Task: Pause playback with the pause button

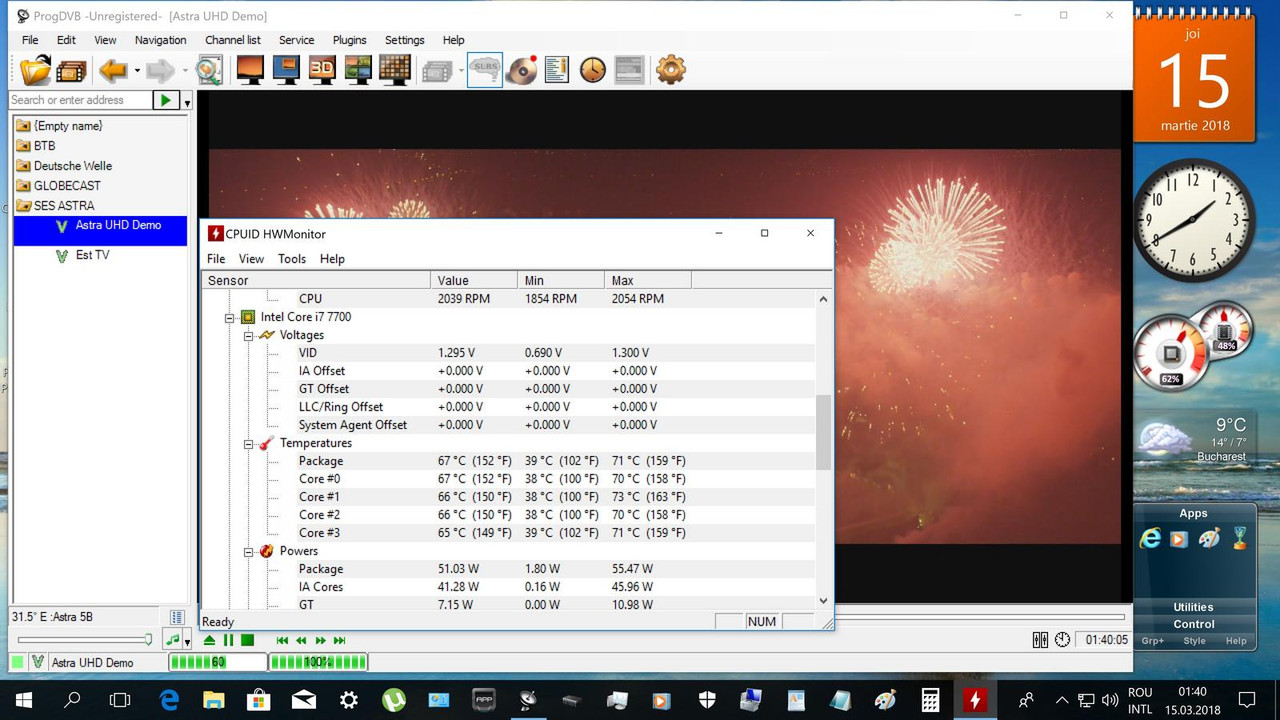Action: coord(228,640)
